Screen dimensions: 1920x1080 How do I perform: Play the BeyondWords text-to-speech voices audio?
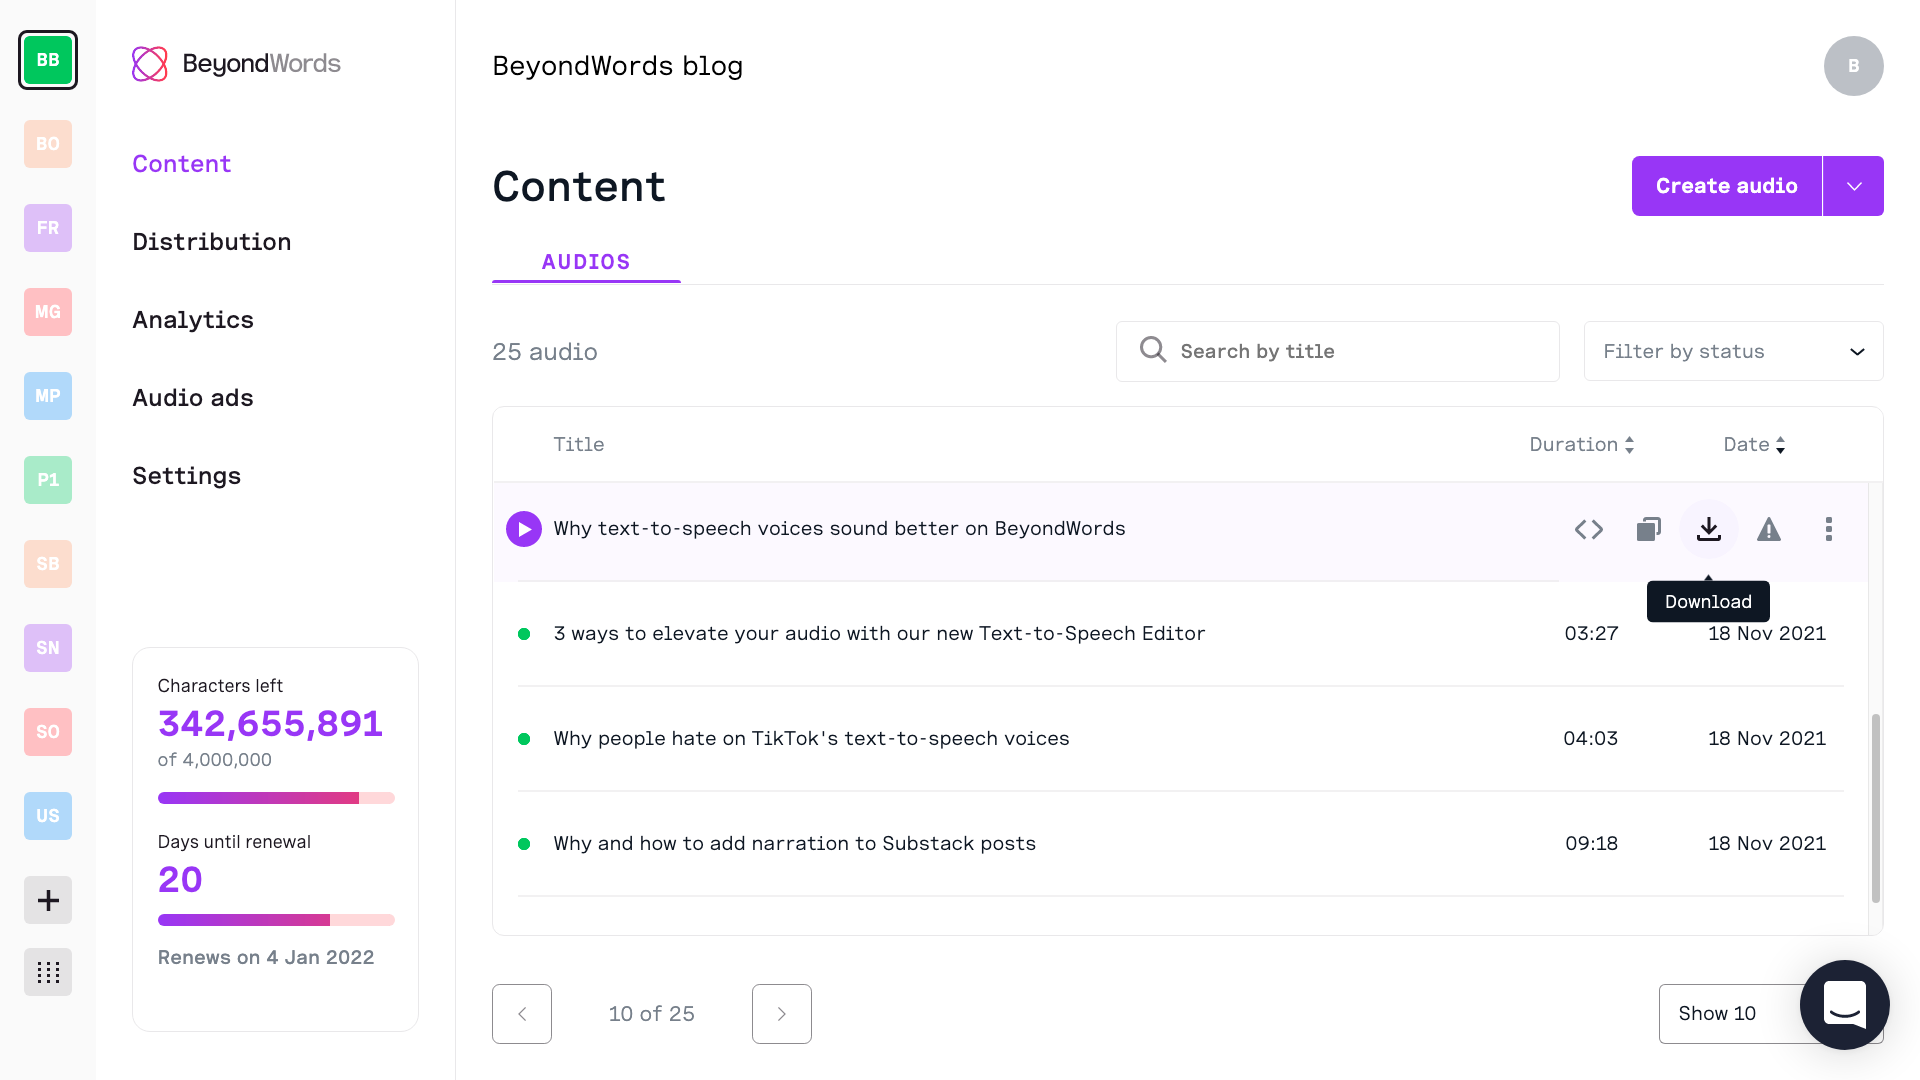point(523,529)
